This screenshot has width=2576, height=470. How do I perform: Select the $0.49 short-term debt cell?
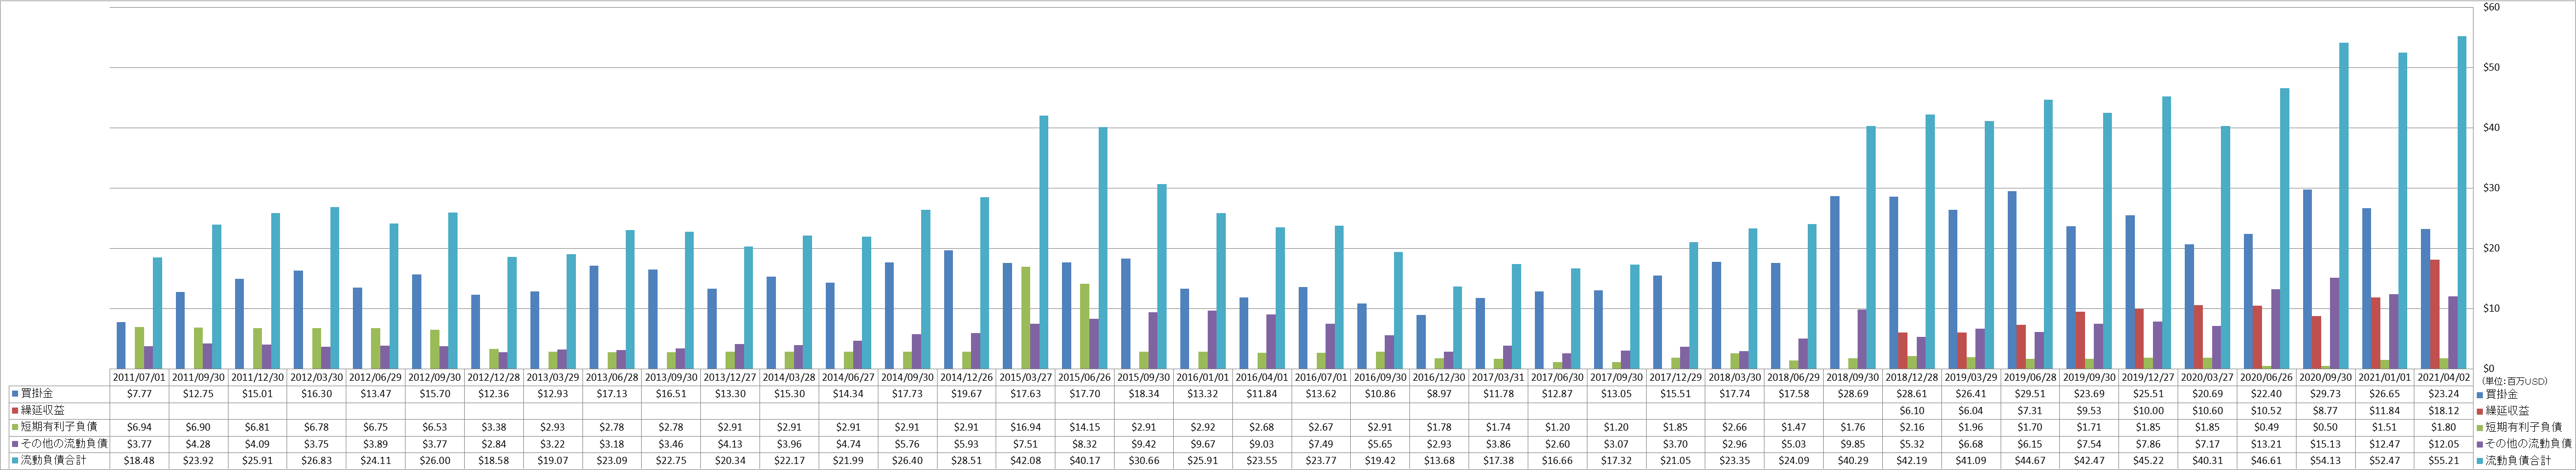[2267, 427]
